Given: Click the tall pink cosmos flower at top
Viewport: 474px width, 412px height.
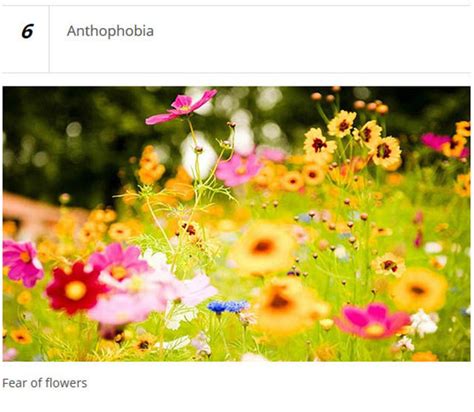Looking at the screenshot, I should (x=181, y=107).
